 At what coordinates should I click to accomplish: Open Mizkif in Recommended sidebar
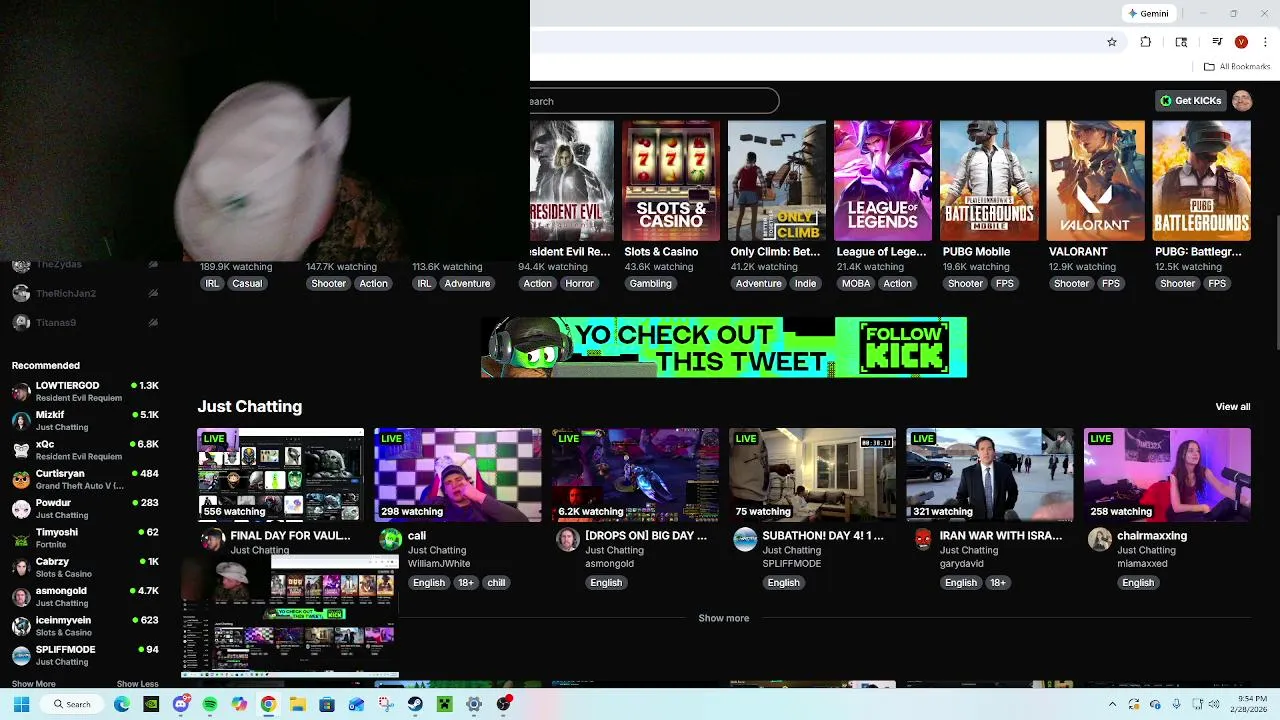(x=85, y=421)
